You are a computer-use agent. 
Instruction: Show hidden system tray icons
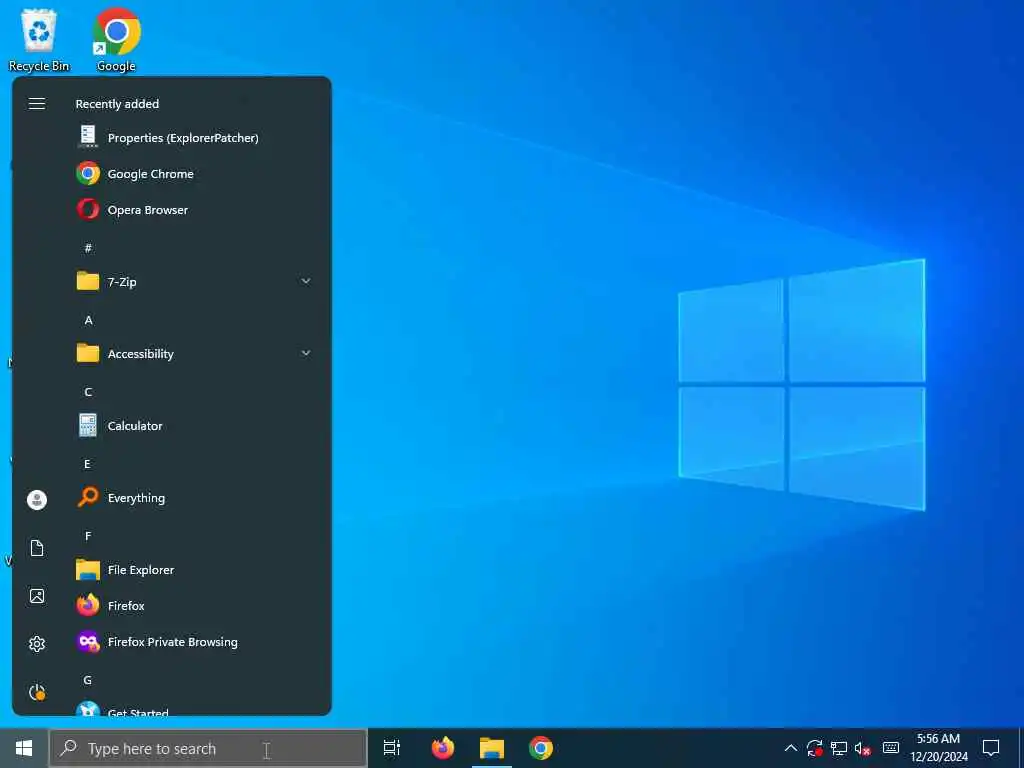(790, 748)
